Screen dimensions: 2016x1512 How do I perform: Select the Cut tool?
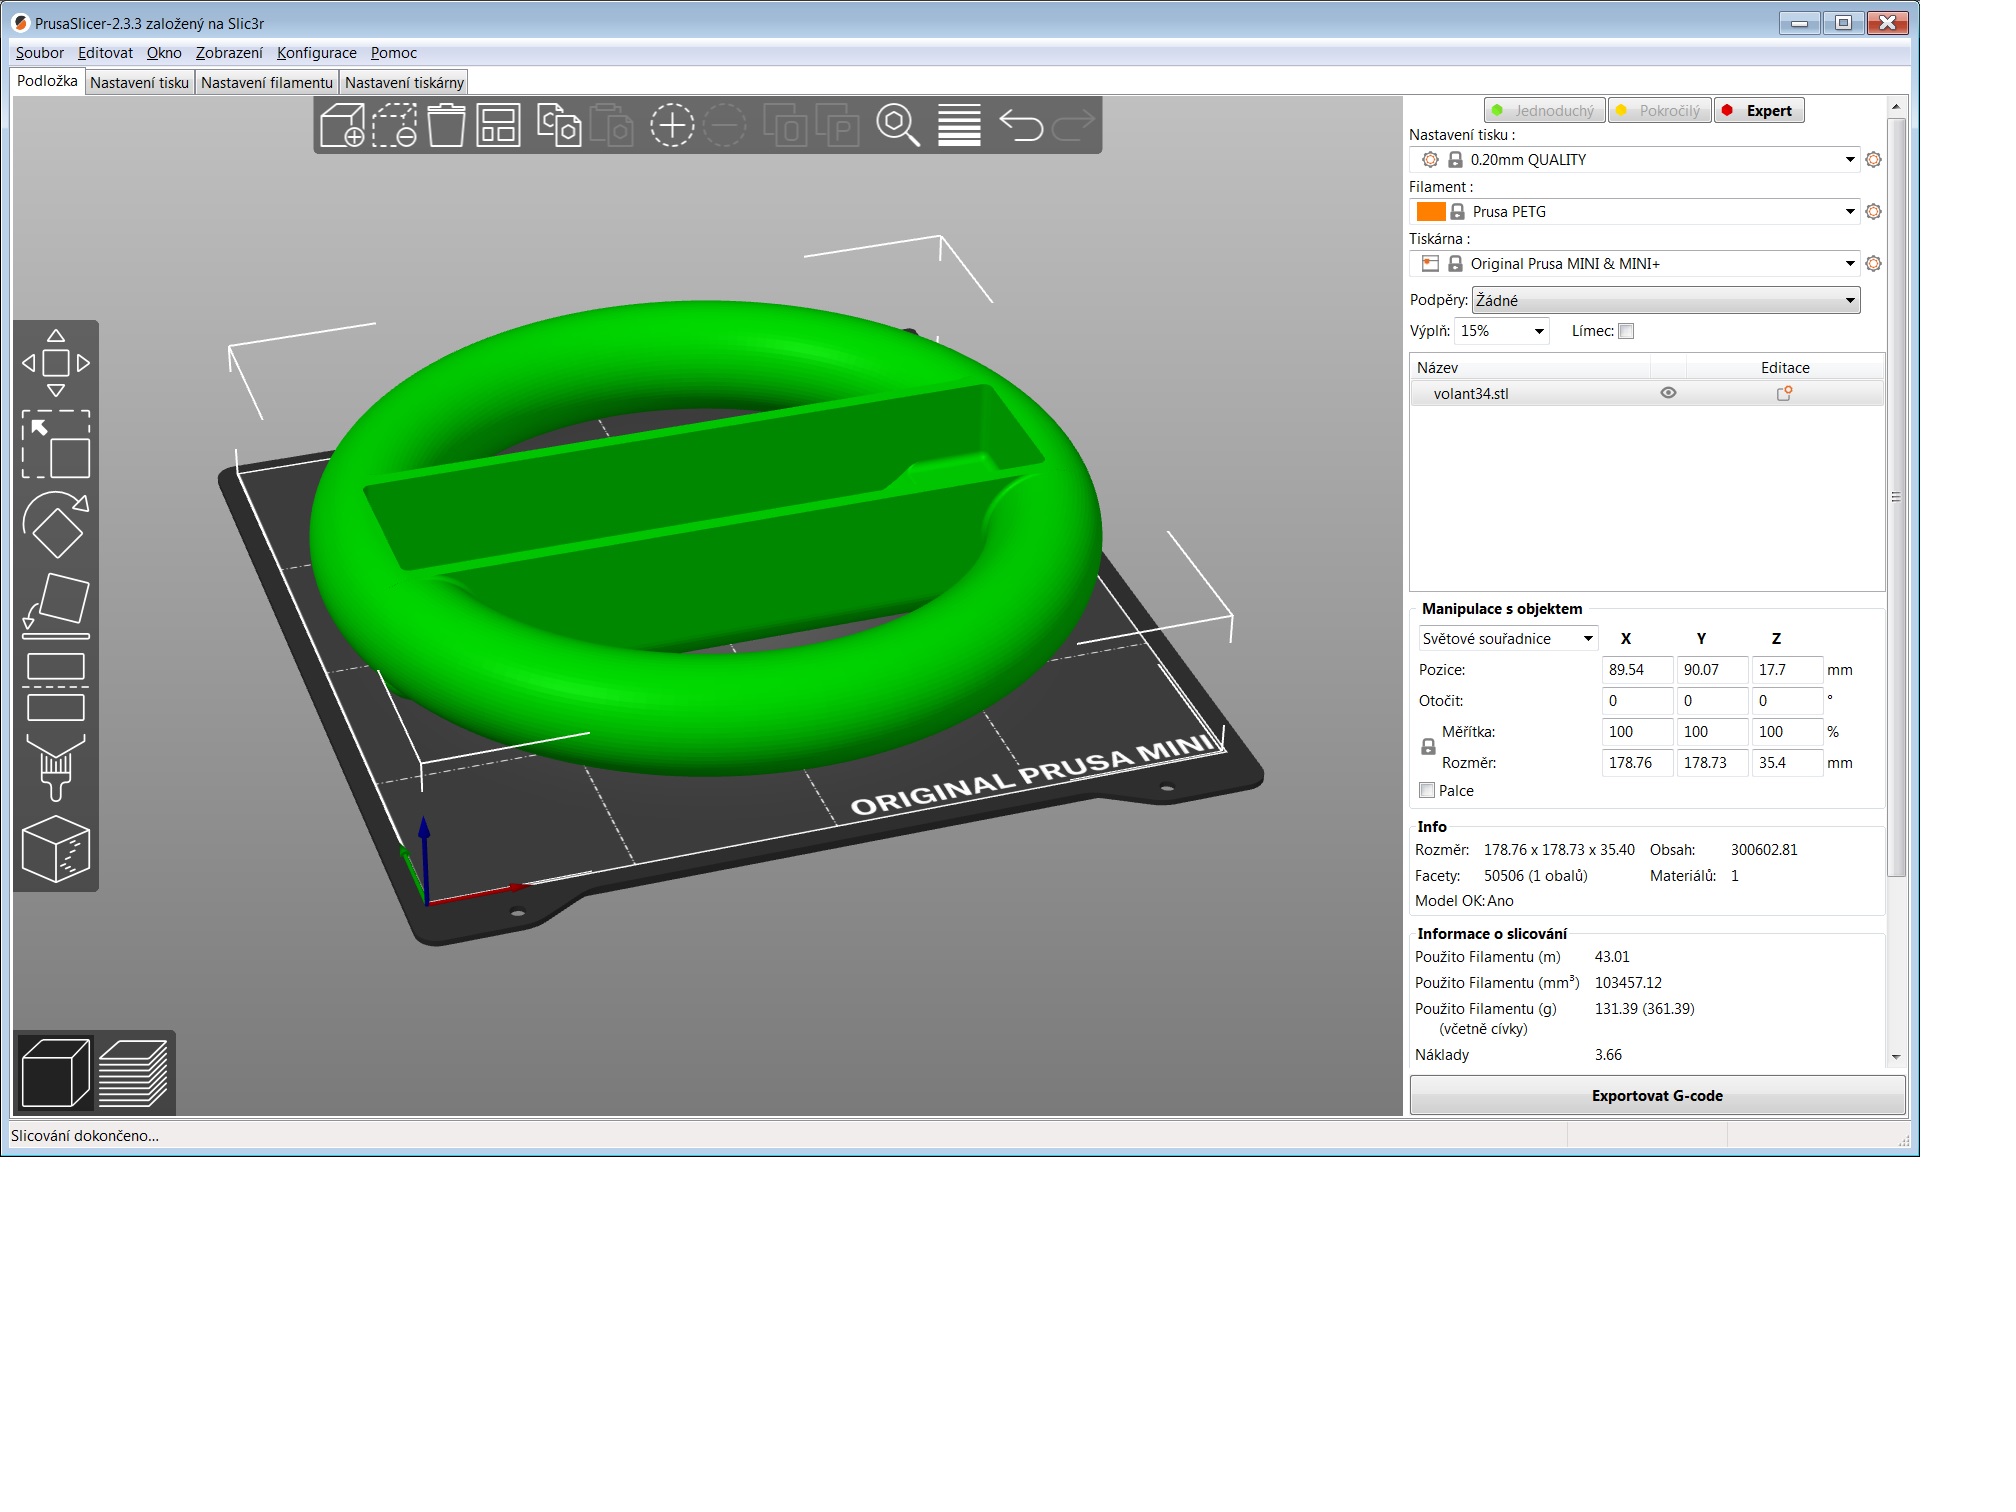(56, 687)
